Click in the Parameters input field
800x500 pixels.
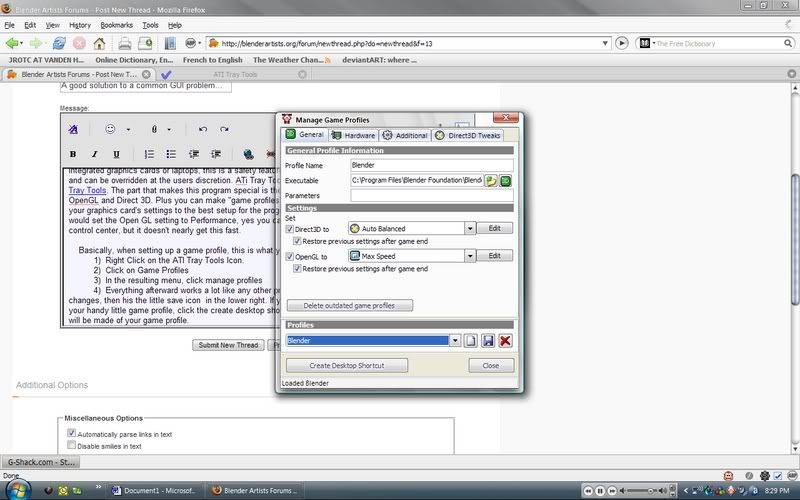point(432,195)
